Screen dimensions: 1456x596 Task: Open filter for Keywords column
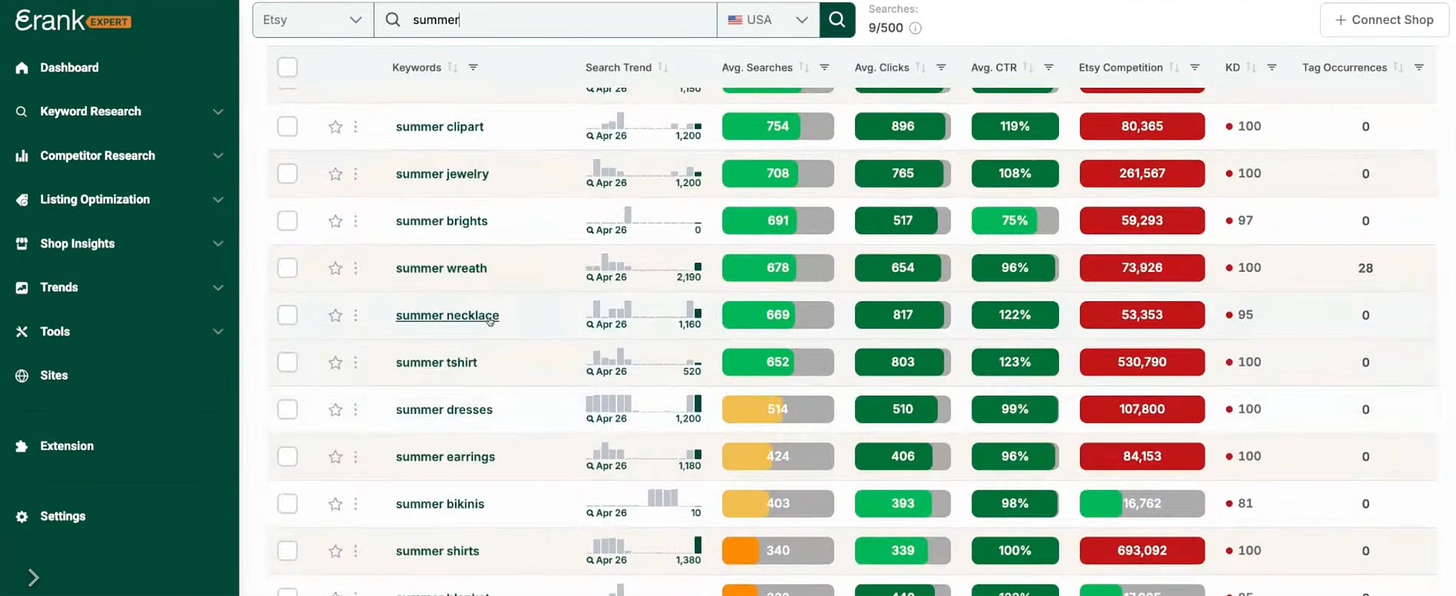point(473,68)
